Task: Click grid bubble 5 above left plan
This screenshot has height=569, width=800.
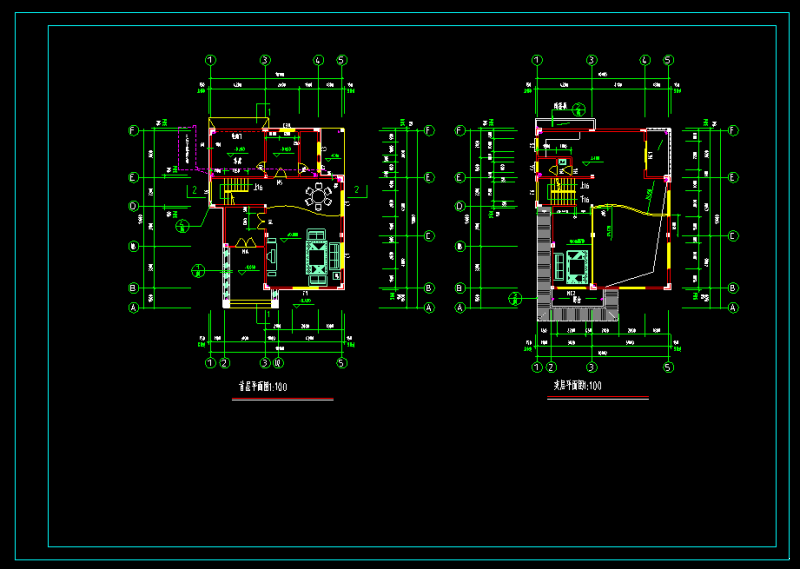Action: (x=342, y=60)
